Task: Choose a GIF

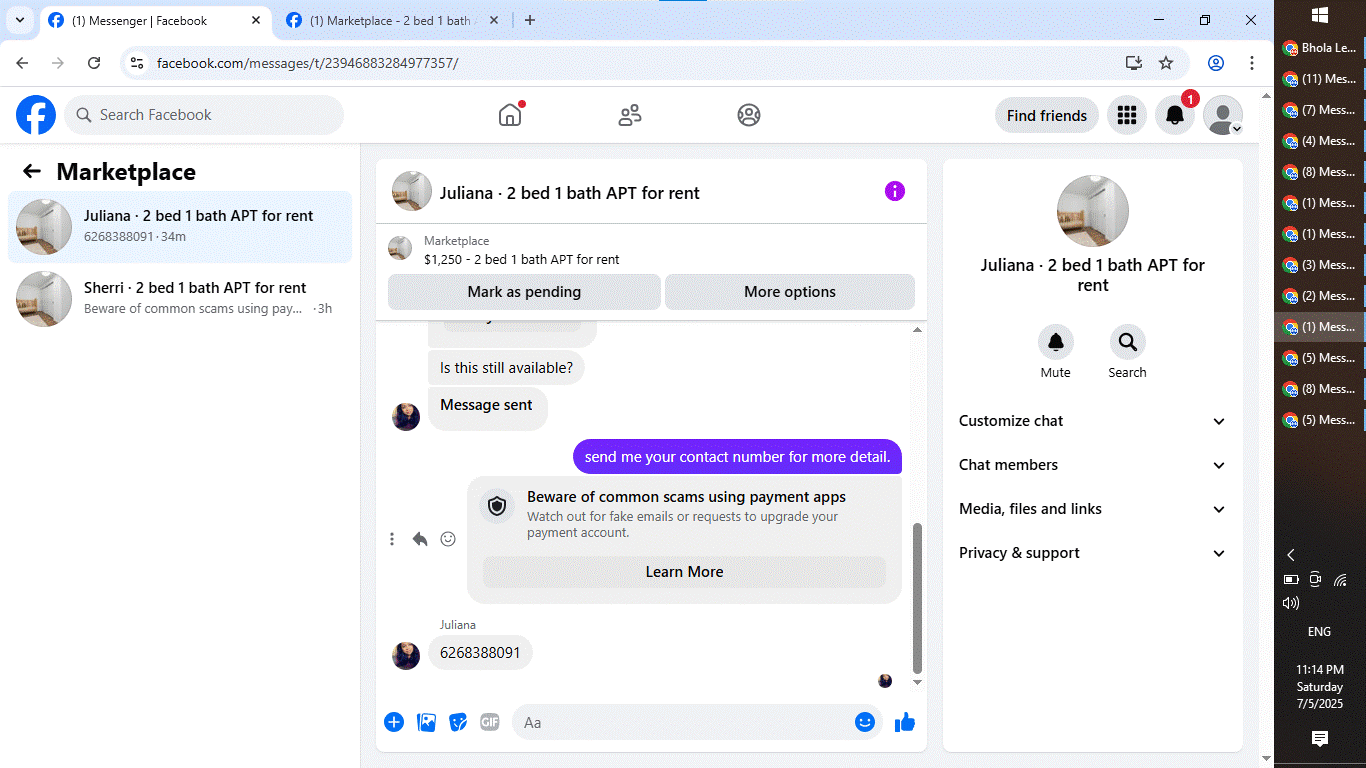Action: pos(489,722)
